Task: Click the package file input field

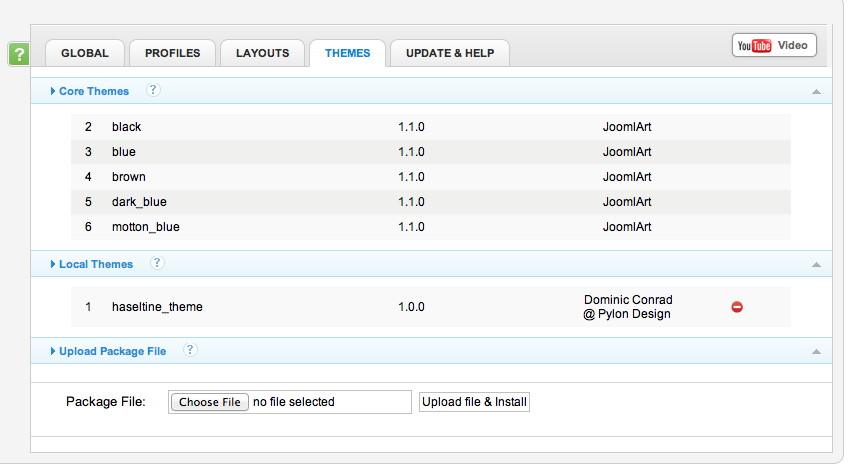Action: (x=290, y=402)
